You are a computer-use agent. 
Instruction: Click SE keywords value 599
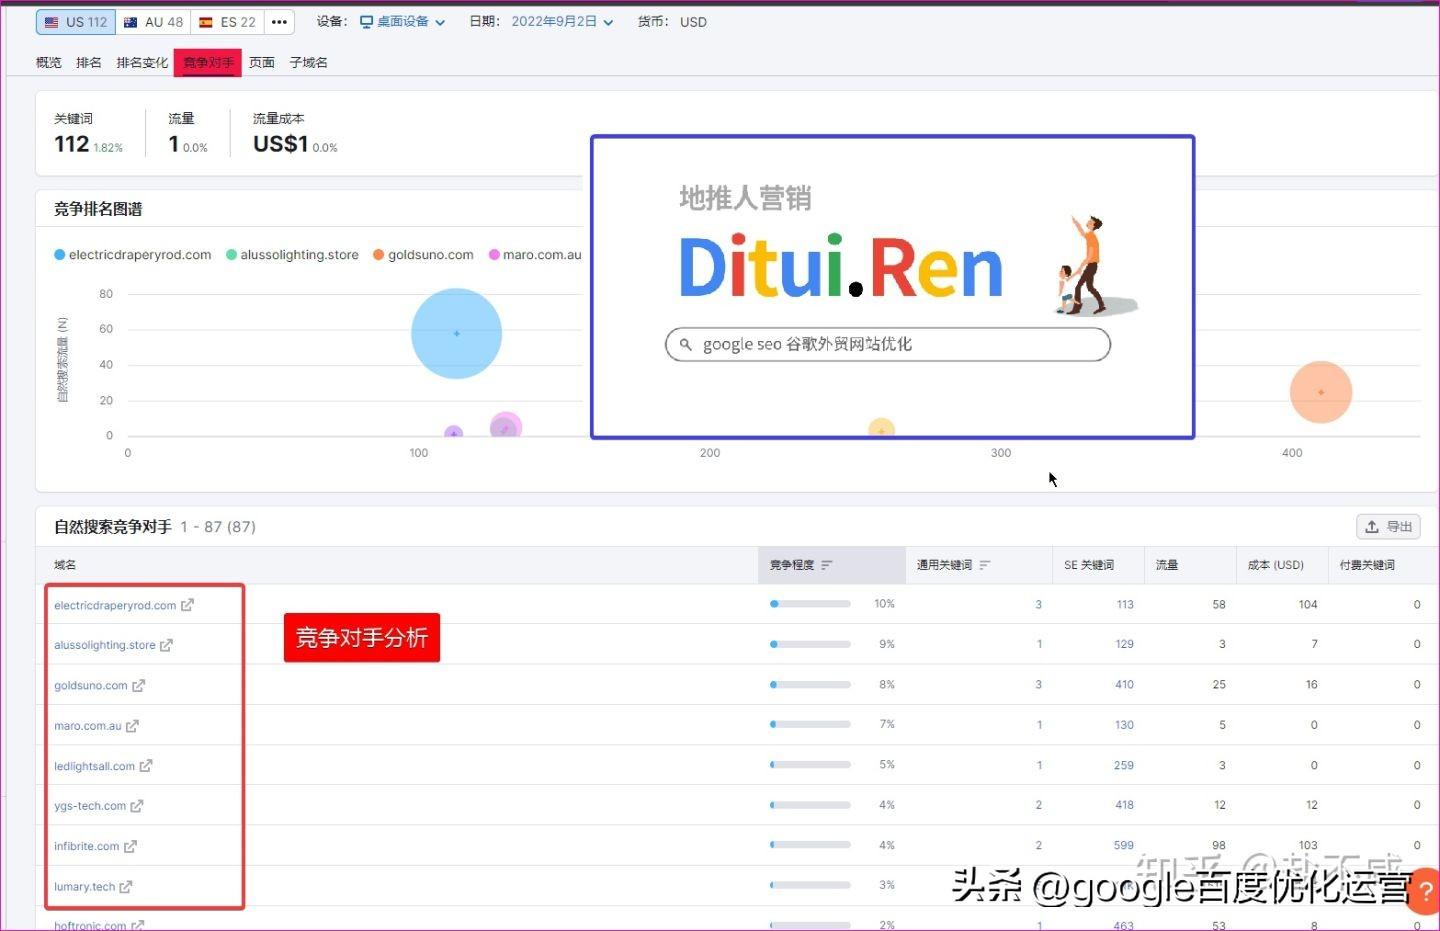tap(1124, 846)
